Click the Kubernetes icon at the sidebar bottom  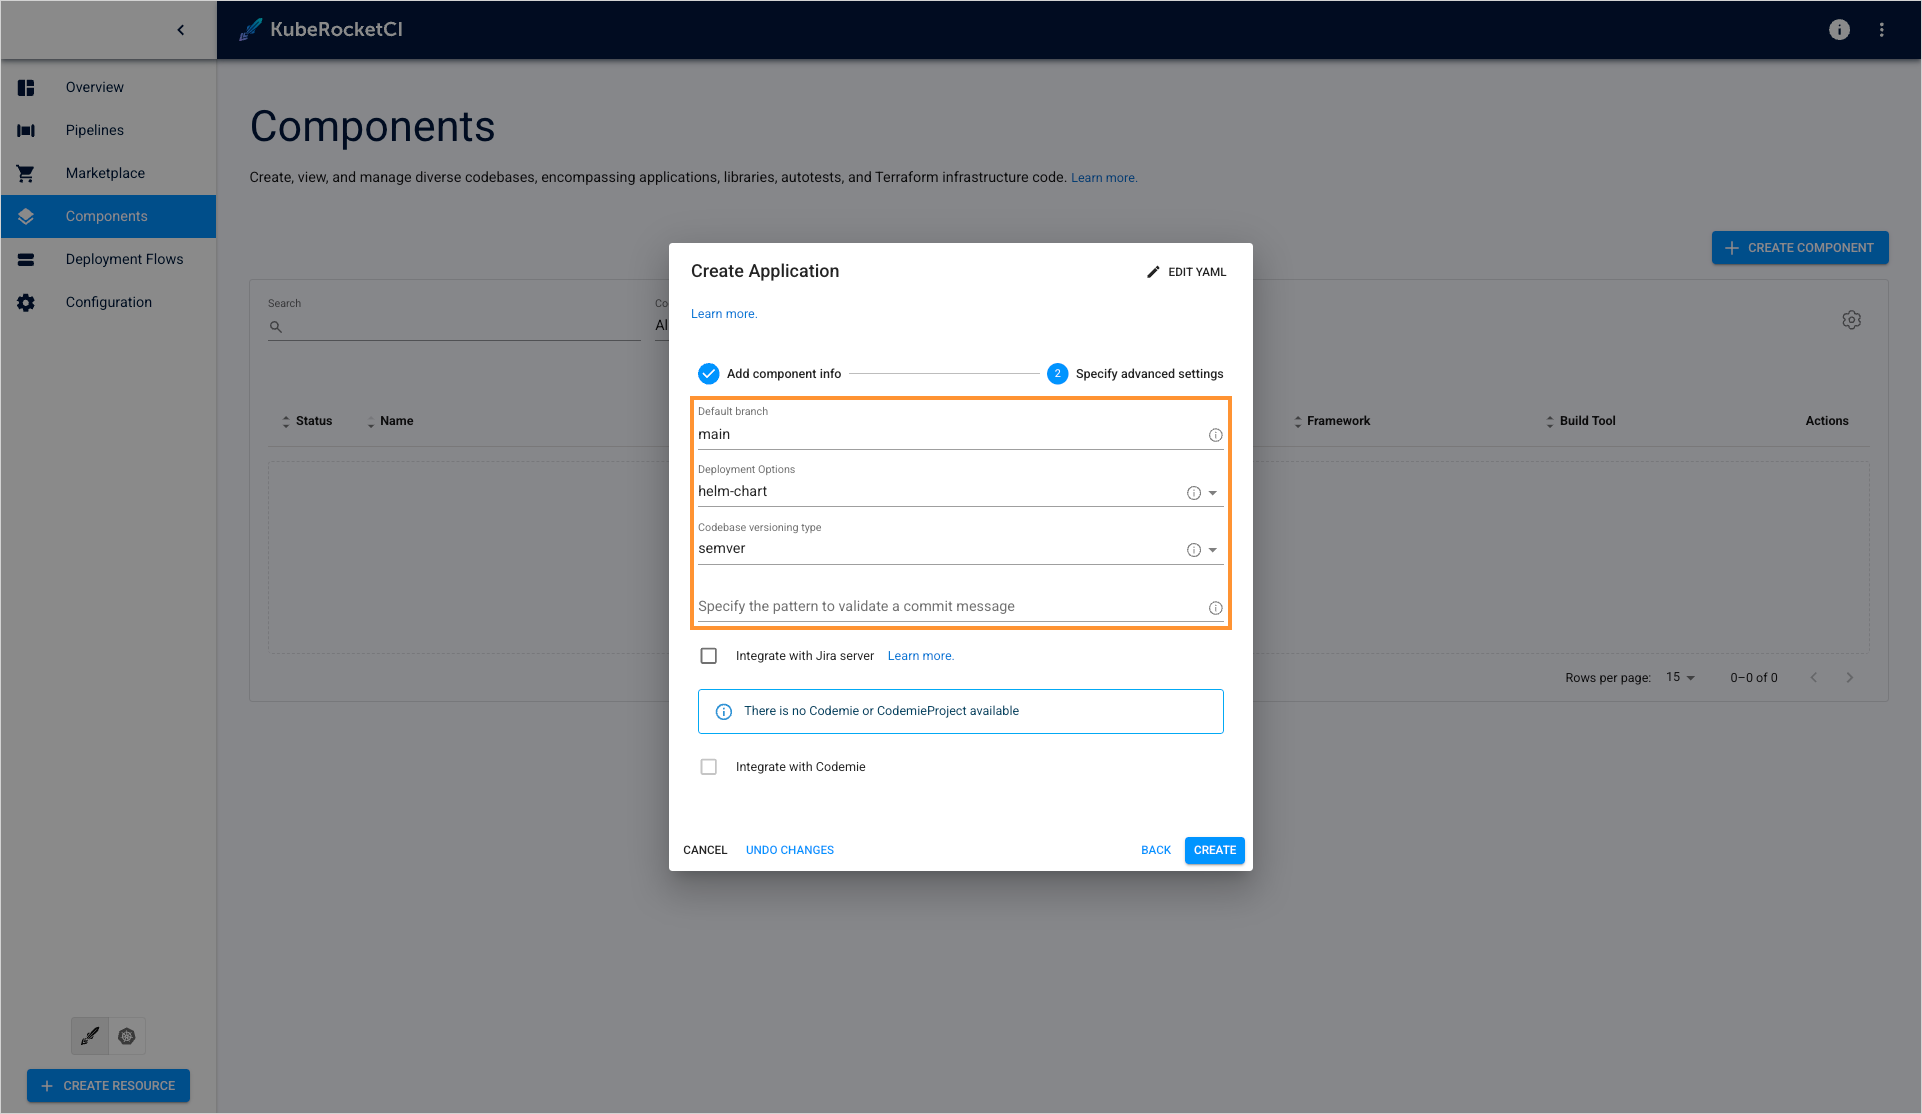pos(127,1036)
